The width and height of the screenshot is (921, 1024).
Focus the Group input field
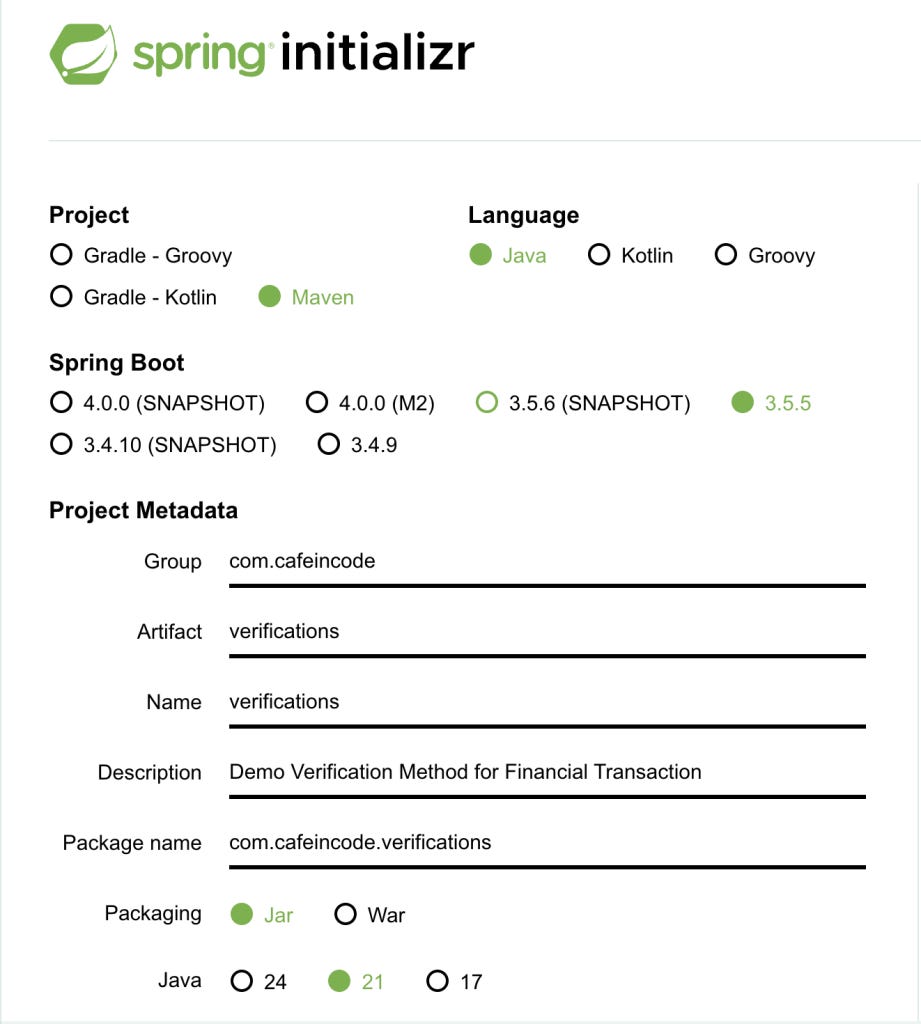click(x=547, y=568)
